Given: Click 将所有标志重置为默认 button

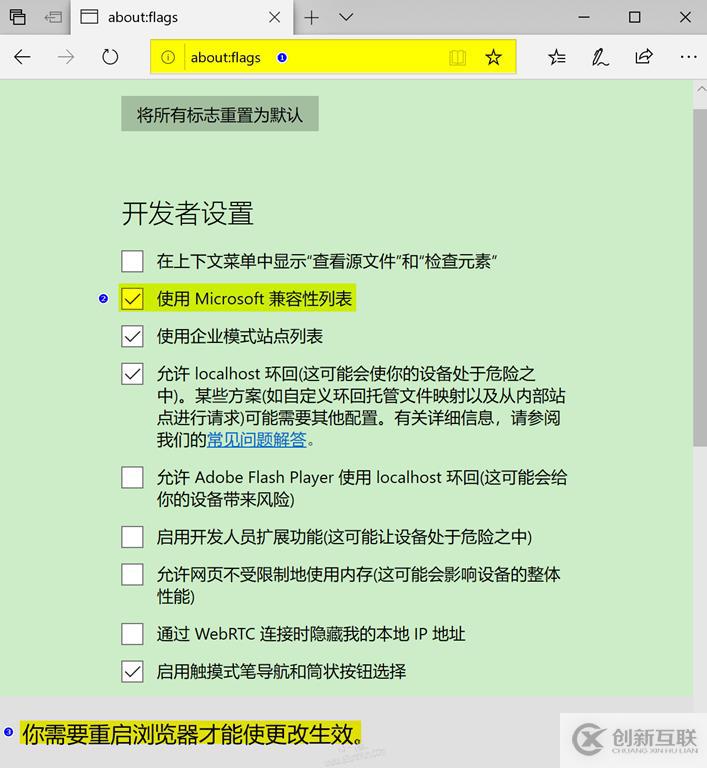Looking at the screenshot, I should tap(220, 114).
